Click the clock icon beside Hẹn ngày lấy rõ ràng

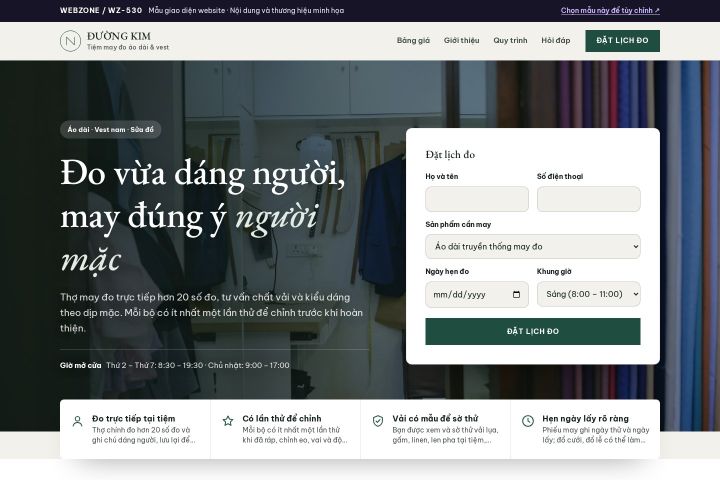click(528, 421)
